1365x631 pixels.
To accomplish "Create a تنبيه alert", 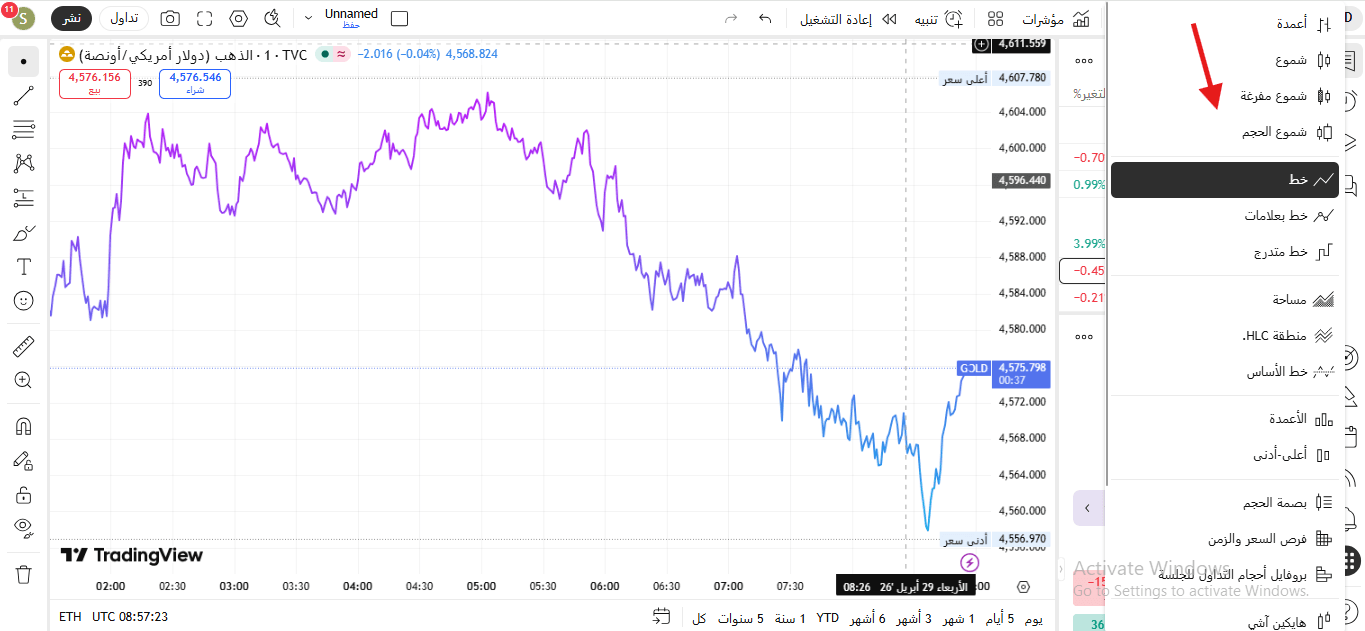I will (939, 19).
